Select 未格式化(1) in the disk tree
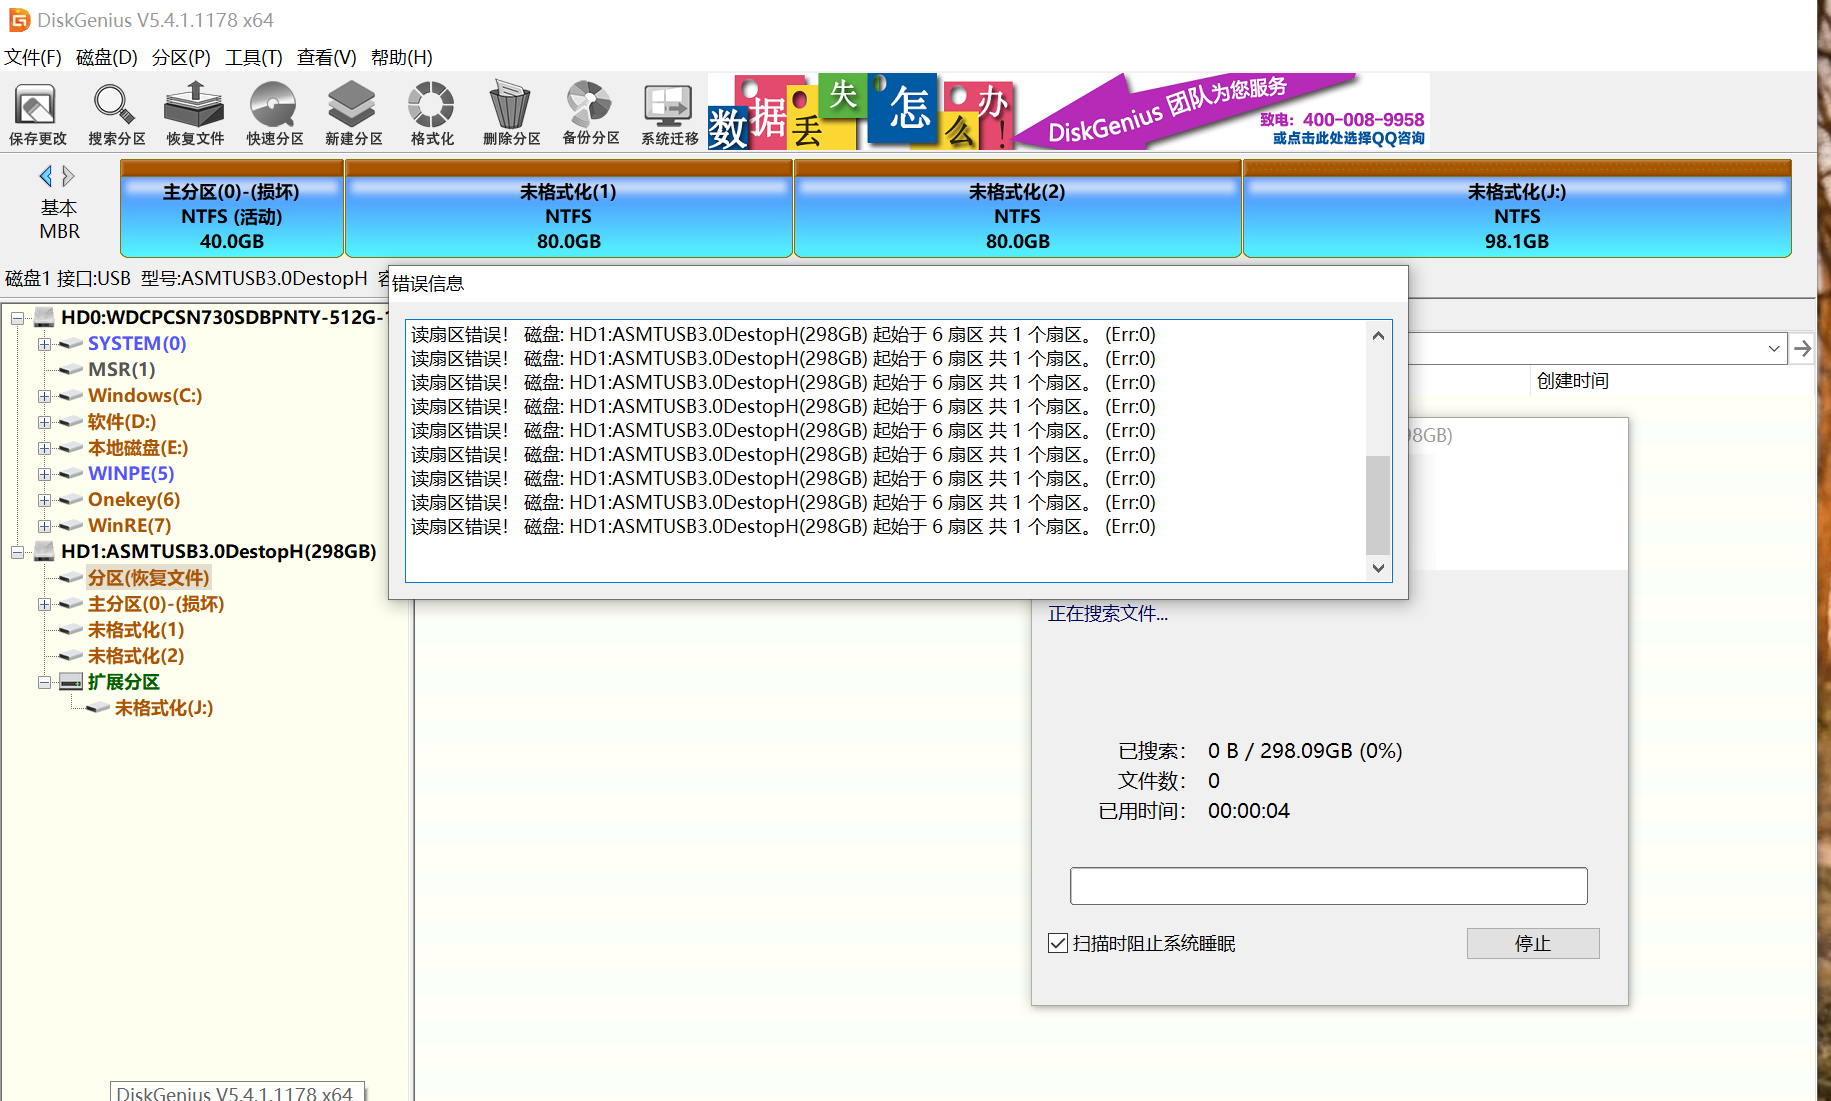Viewport: 1831px width, 1101px height. tap(136, 630)
